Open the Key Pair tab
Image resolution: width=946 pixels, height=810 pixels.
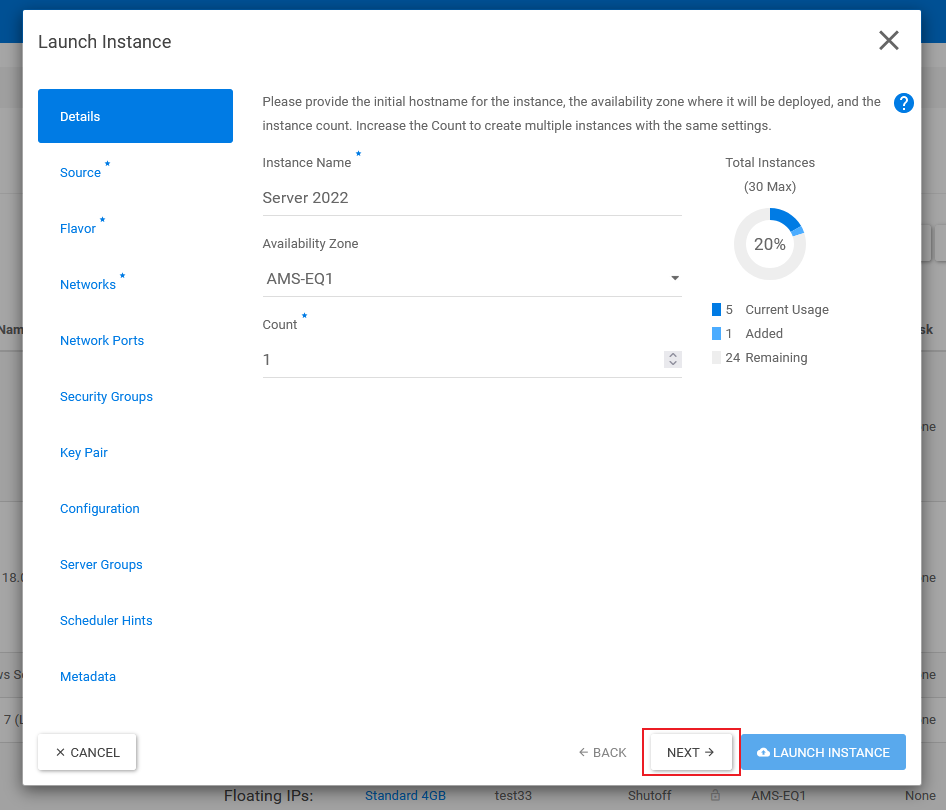[84, 453]
